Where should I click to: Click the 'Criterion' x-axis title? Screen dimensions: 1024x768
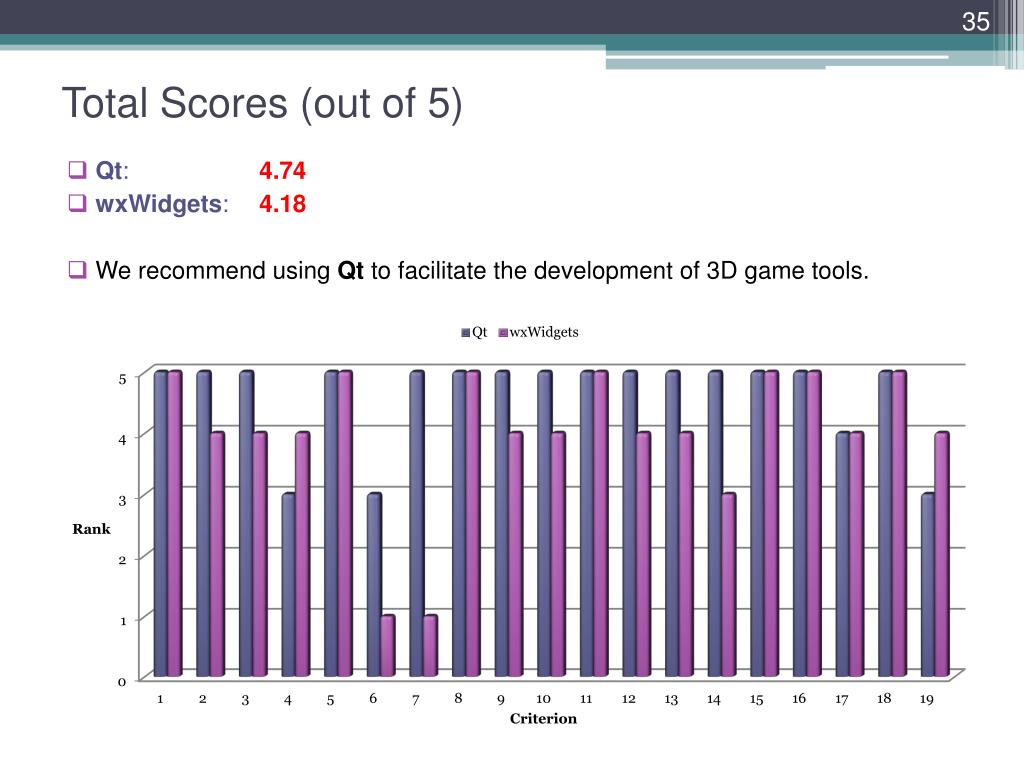543,718
